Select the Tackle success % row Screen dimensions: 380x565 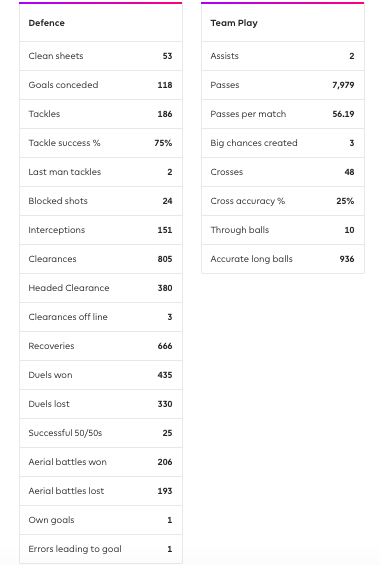click(101, 143)
